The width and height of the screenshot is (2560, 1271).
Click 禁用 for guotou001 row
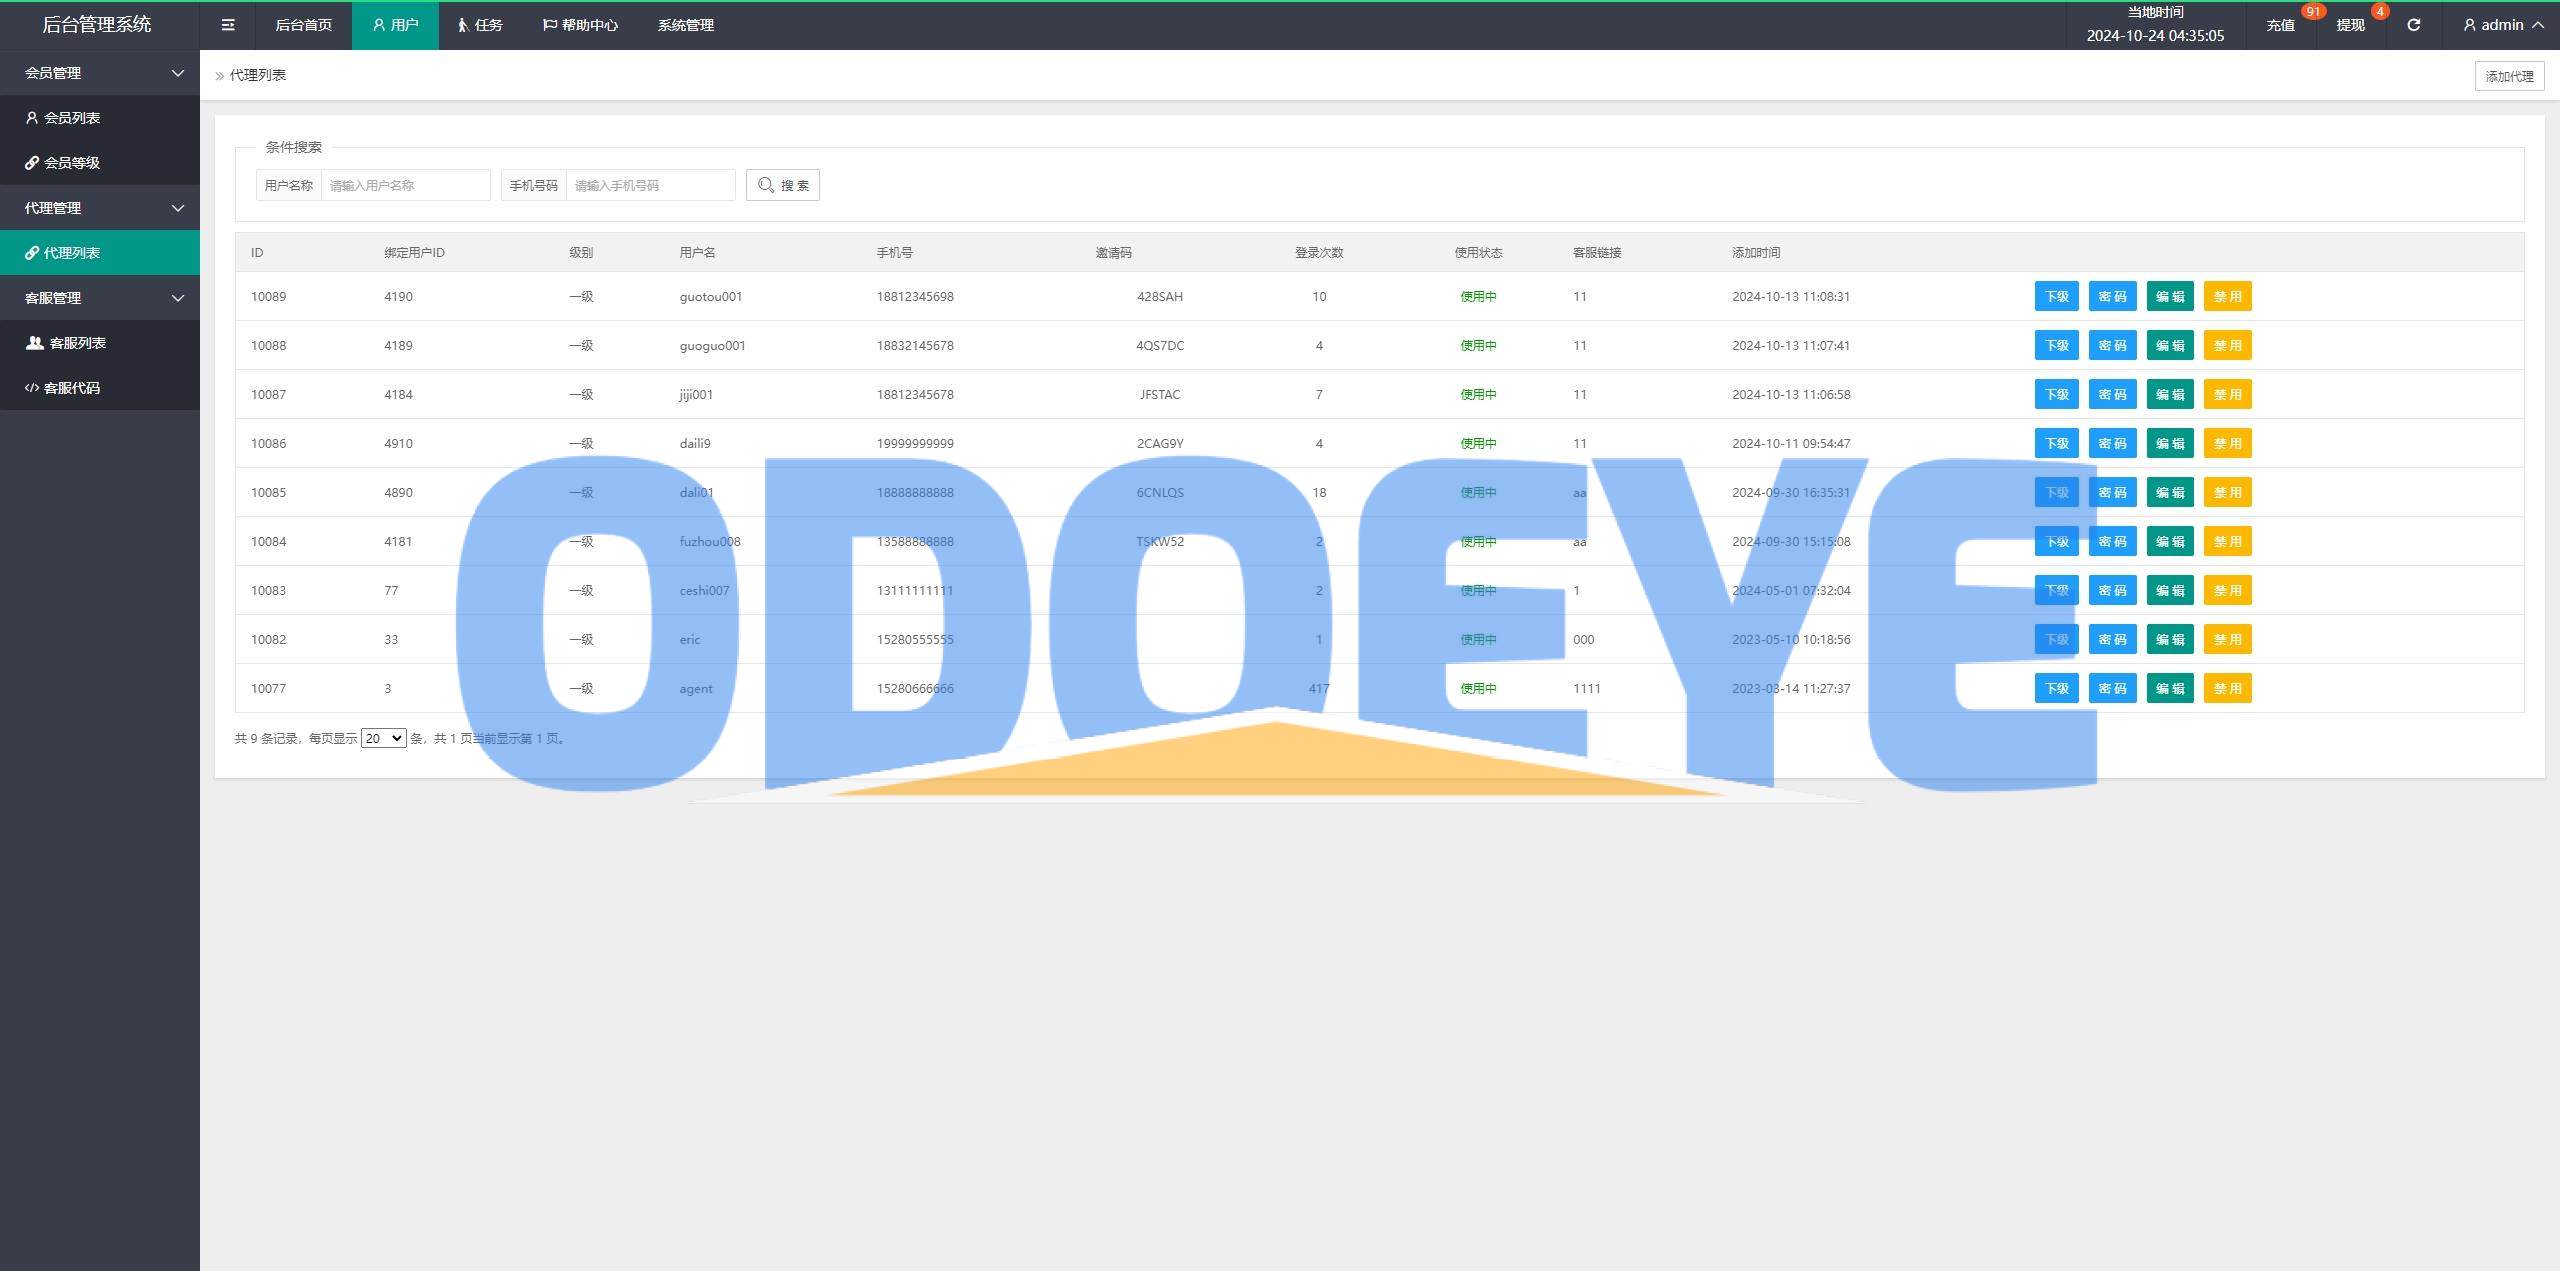click(2227, 296)
